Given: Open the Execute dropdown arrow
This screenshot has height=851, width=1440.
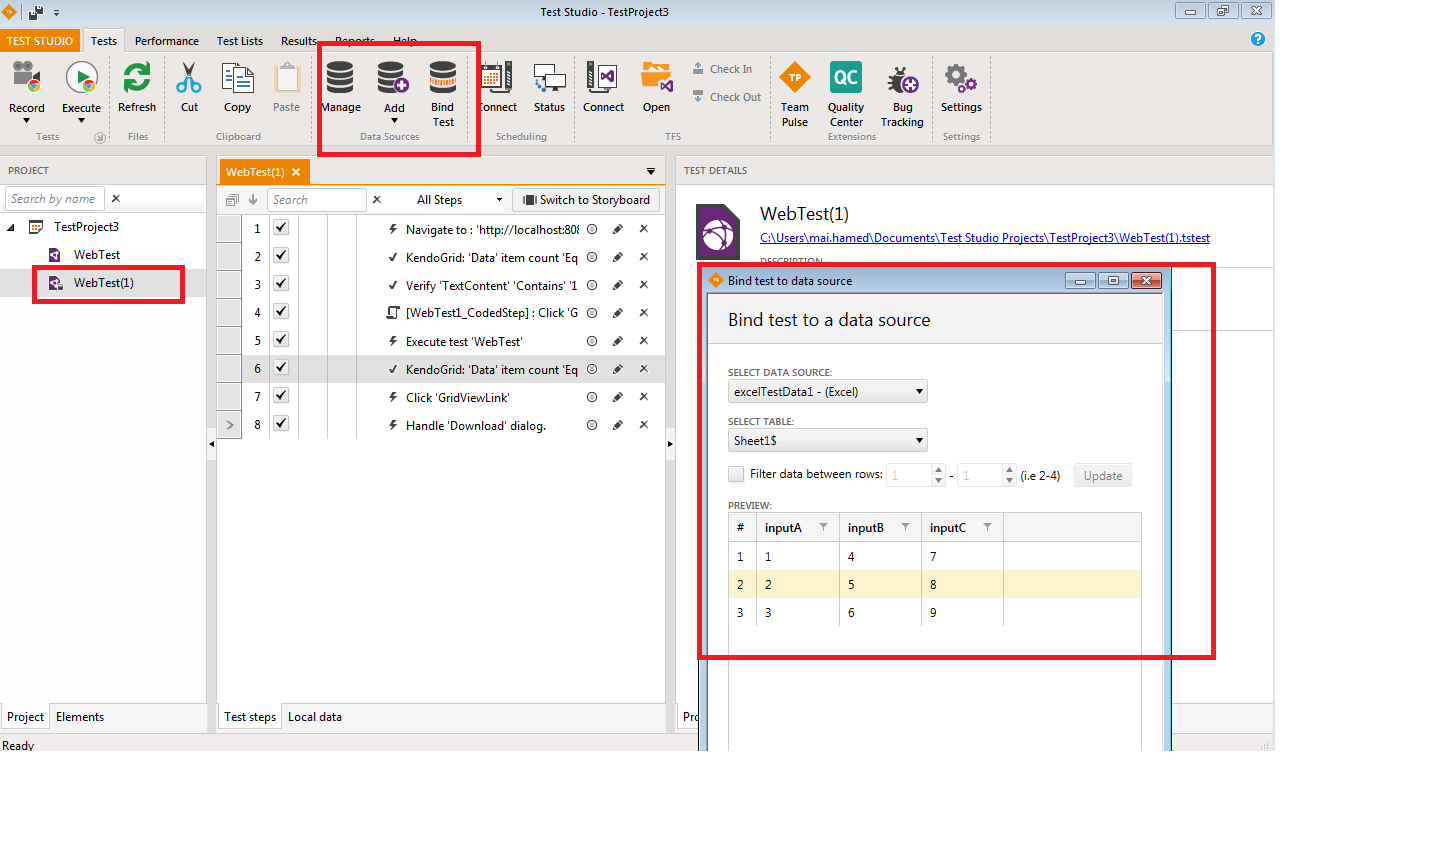Looking at the screenshot, I should [x=81, y=121].
